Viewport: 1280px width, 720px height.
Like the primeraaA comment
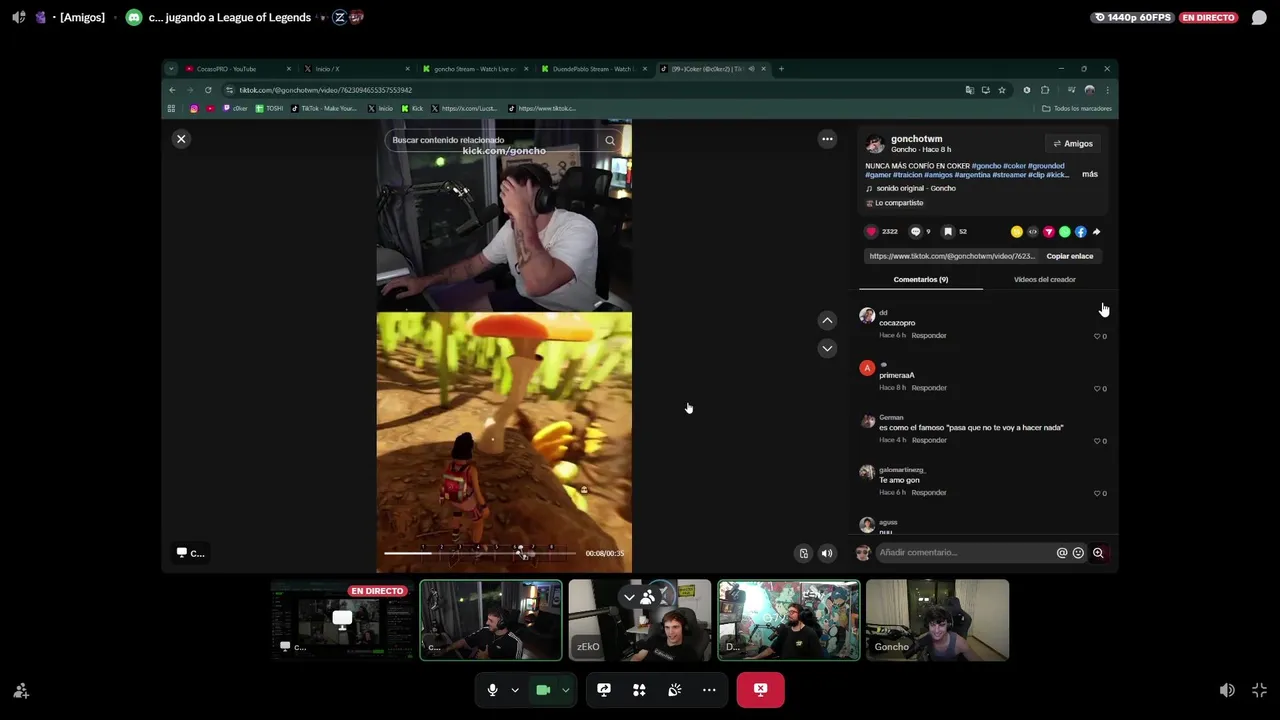pyautogui.click(x=1098, y=389)
